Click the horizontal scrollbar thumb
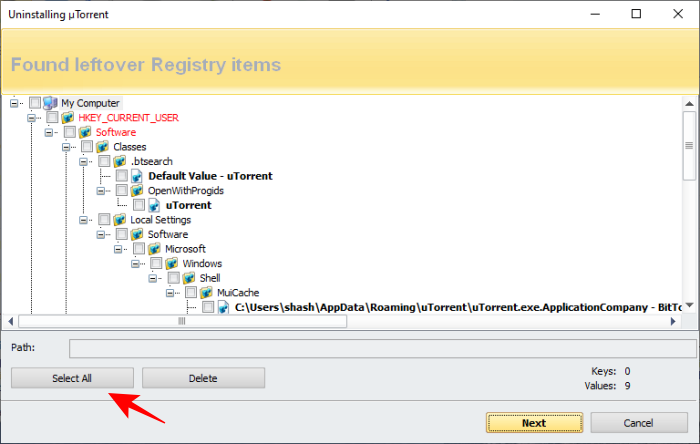The height and width of the screenshot is (444, 700). click(182, 321)
